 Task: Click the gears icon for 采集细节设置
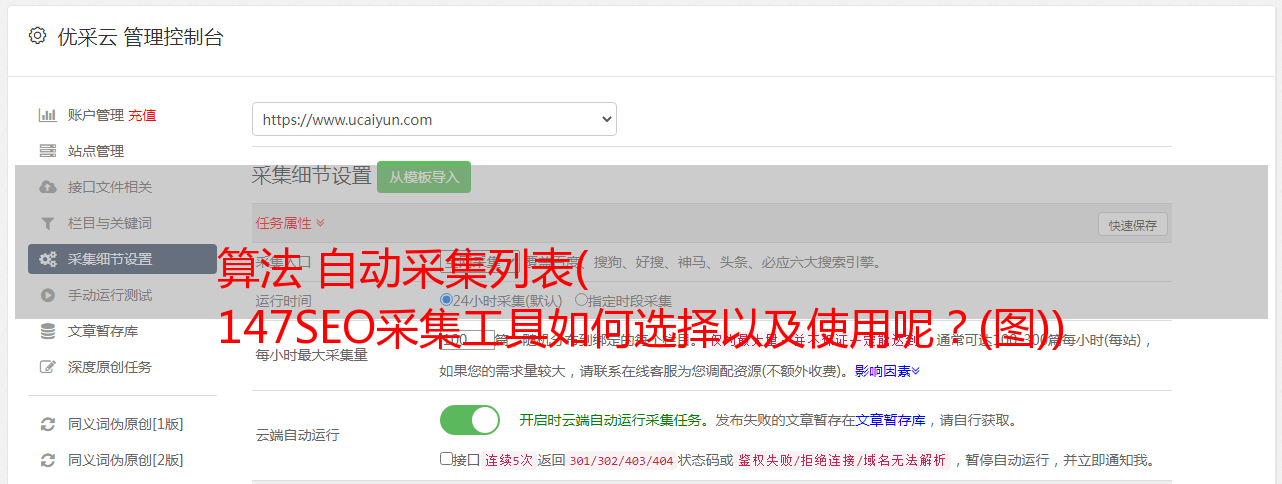pyautogui.click(x=47, y=259)
